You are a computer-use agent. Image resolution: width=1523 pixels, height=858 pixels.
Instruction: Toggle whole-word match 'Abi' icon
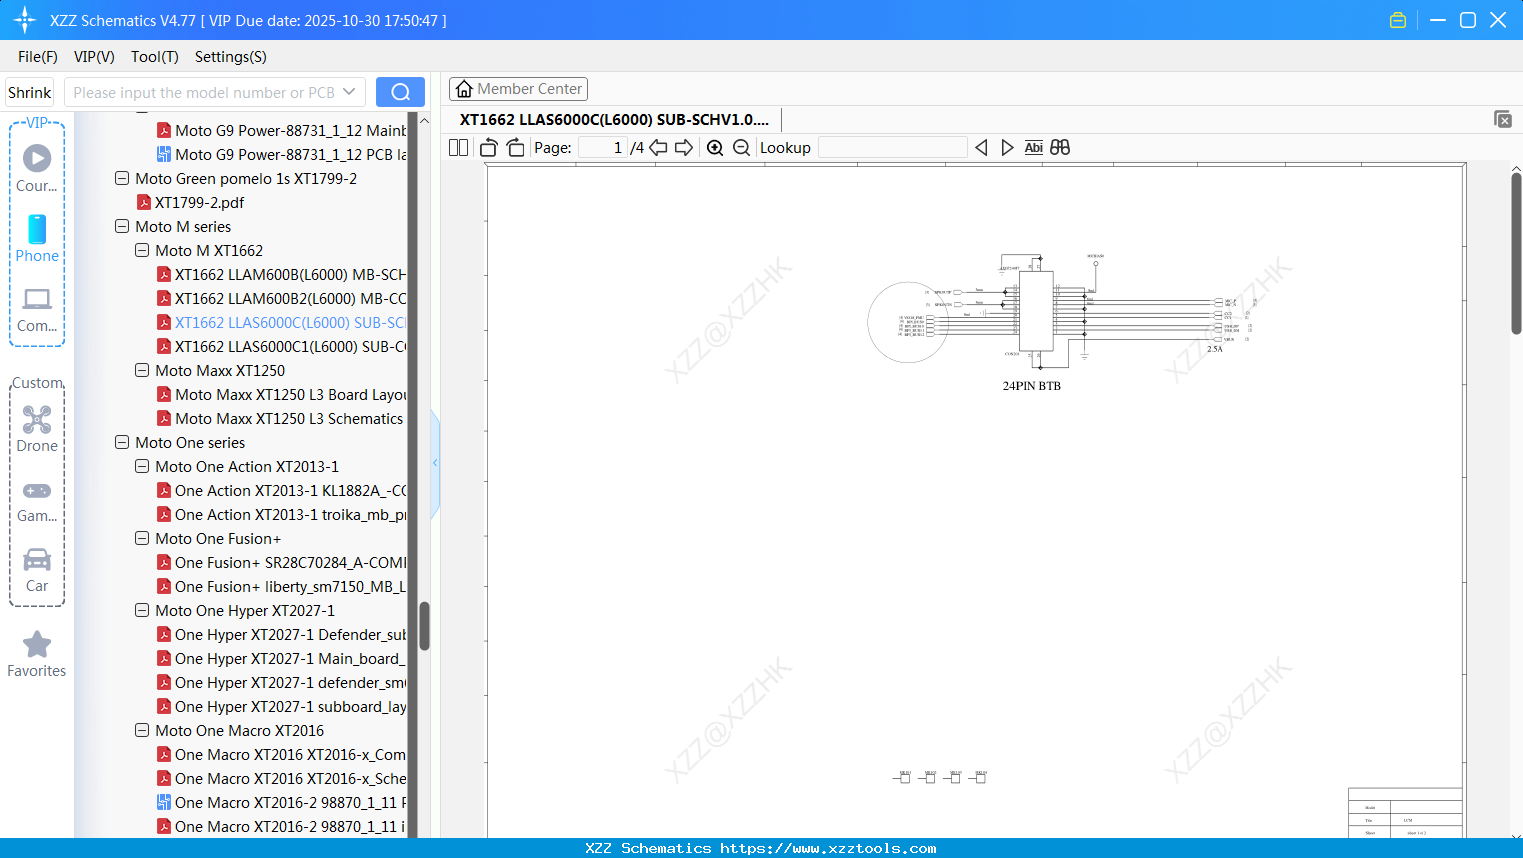pyautogui.click(x=1034, y=148)
